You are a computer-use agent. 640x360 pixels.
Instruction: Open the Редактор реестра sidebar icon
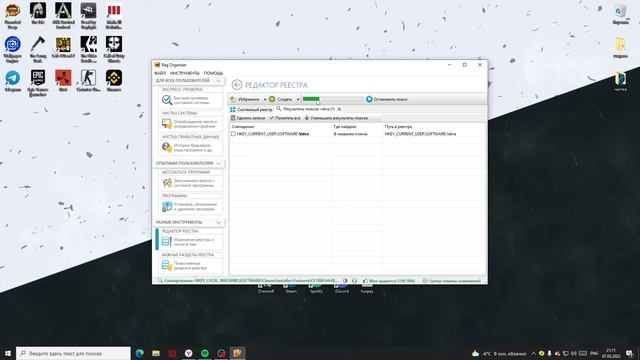click(167, 242)
